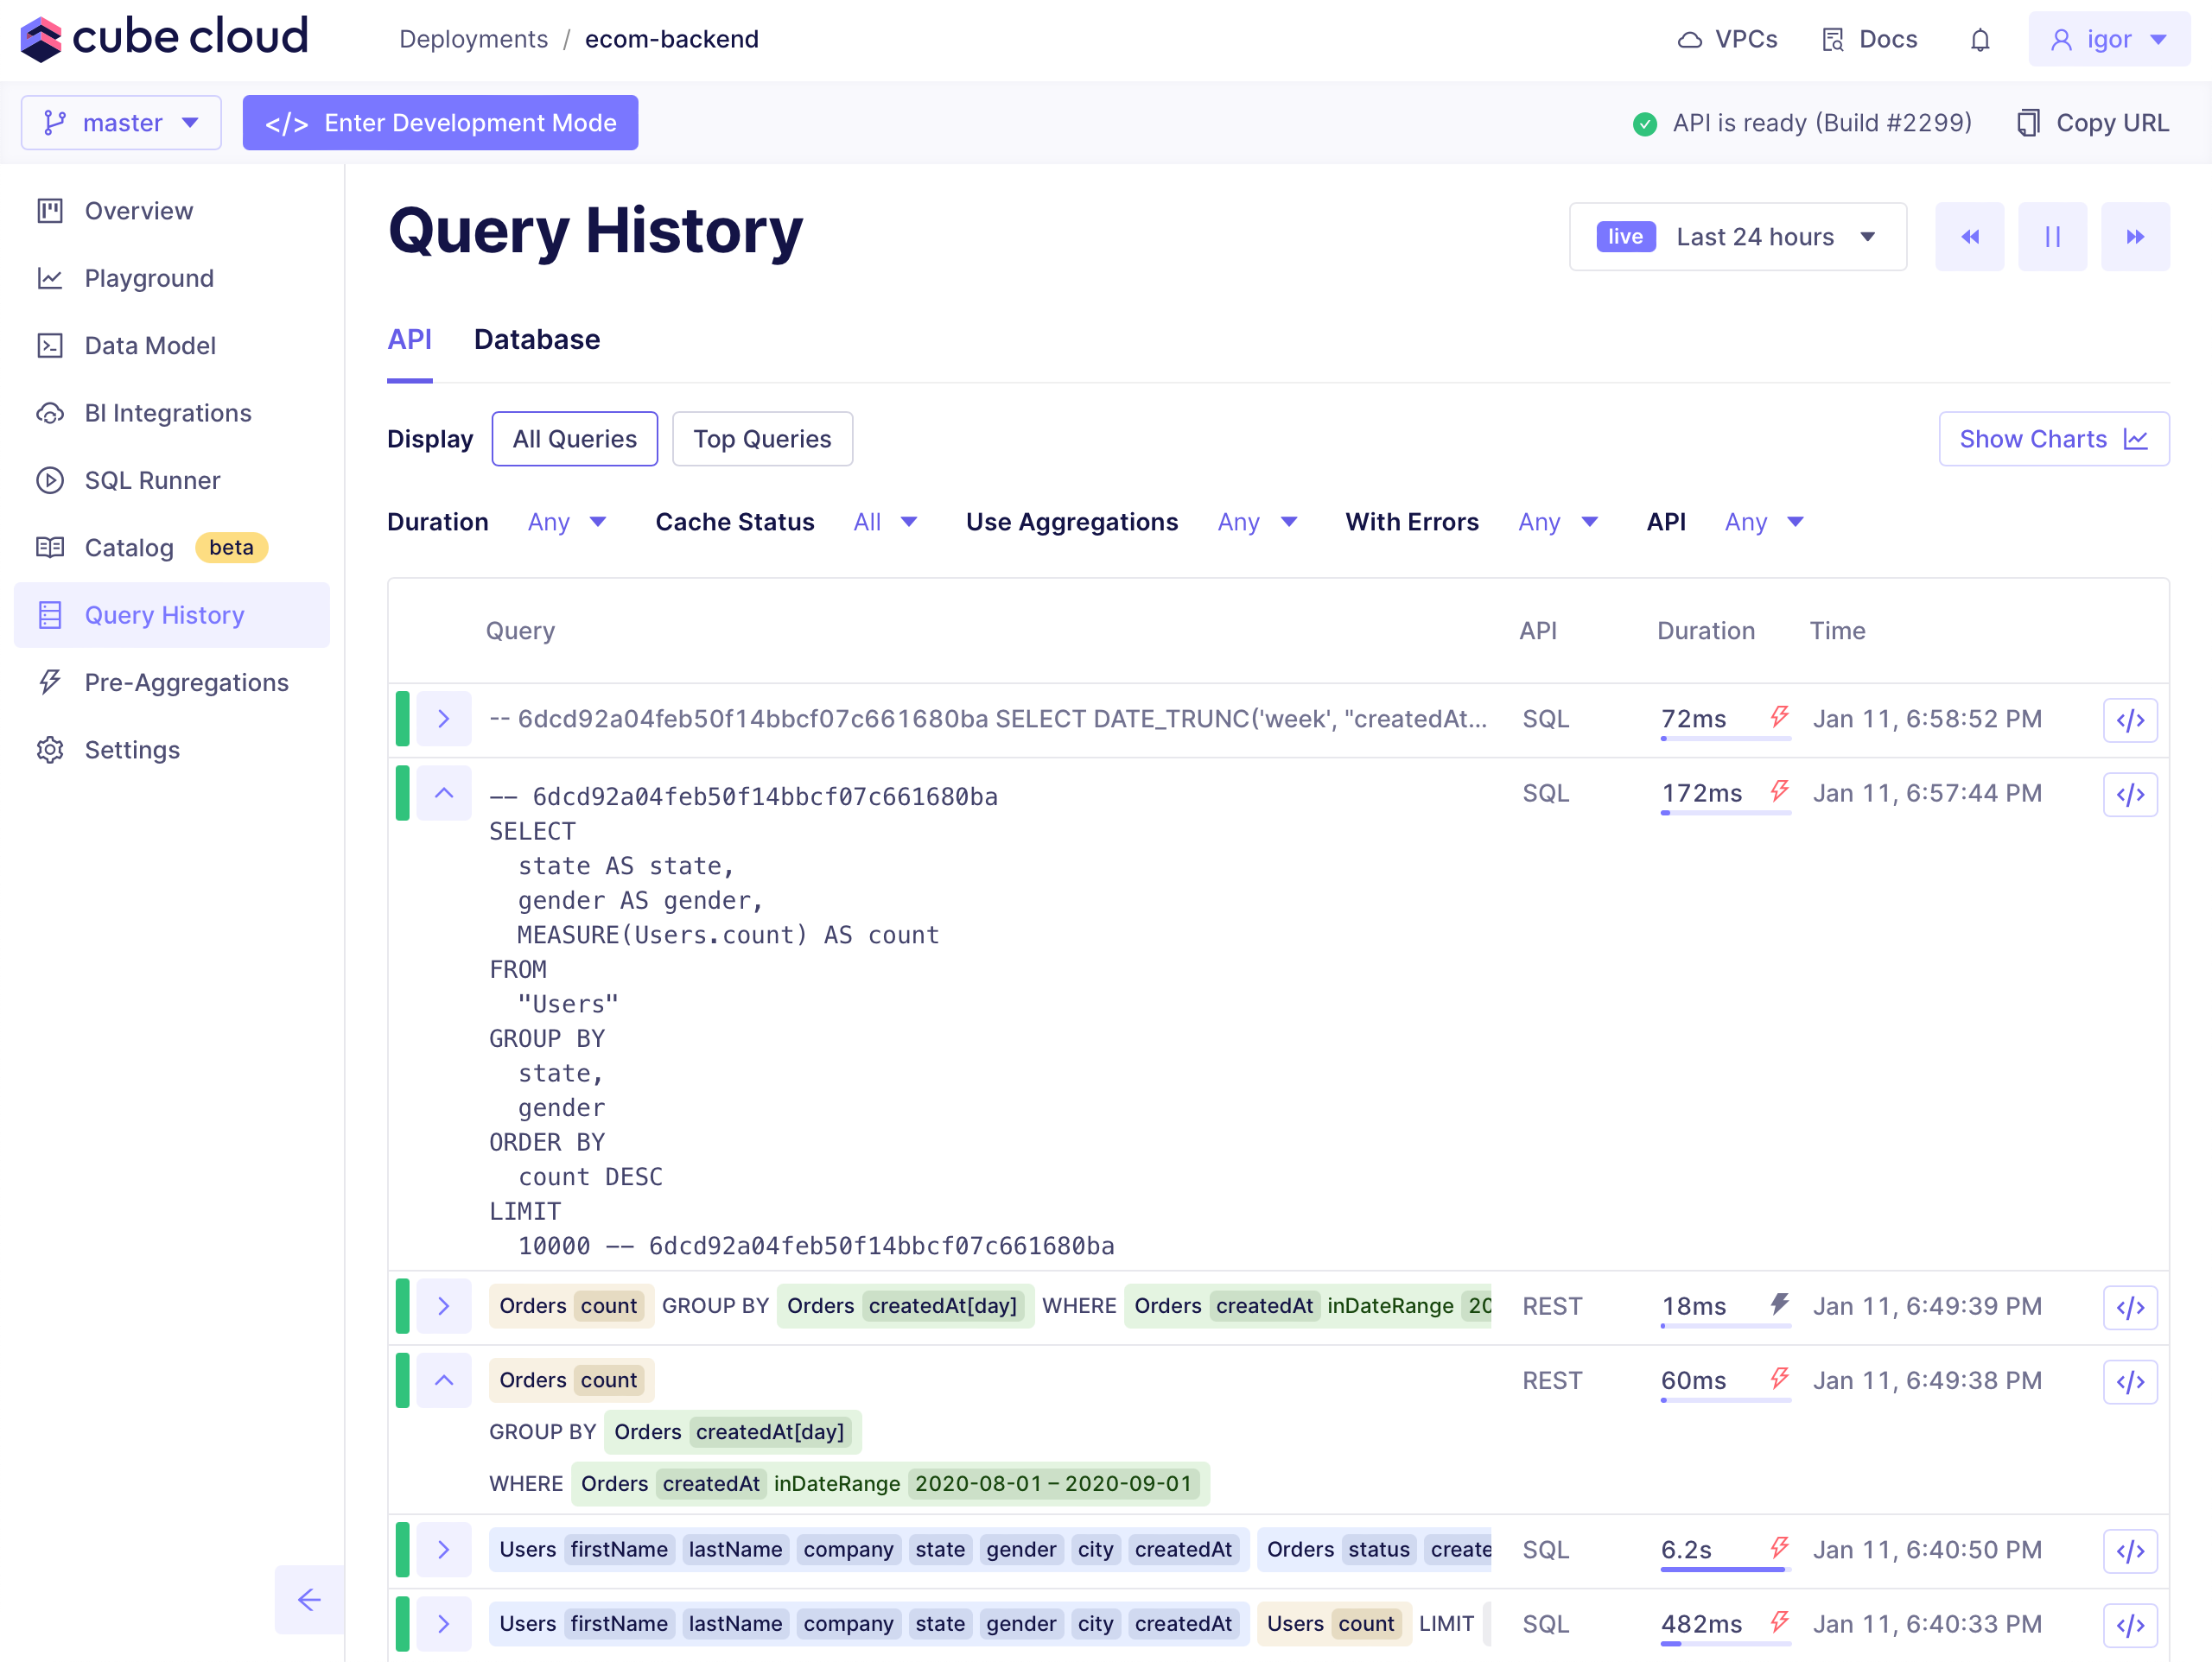Open BI Integrations in the sidebar
Screen dimensions: 2212x1662
pos(168,413)
